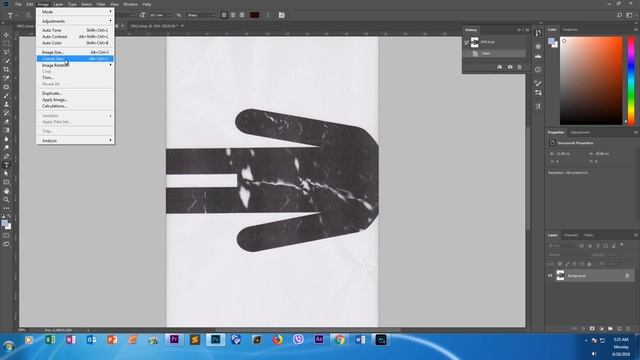This screenshot has height=360, width=640.
Task: Click the text color swatch in options bar
Action: tap(255, 15)
